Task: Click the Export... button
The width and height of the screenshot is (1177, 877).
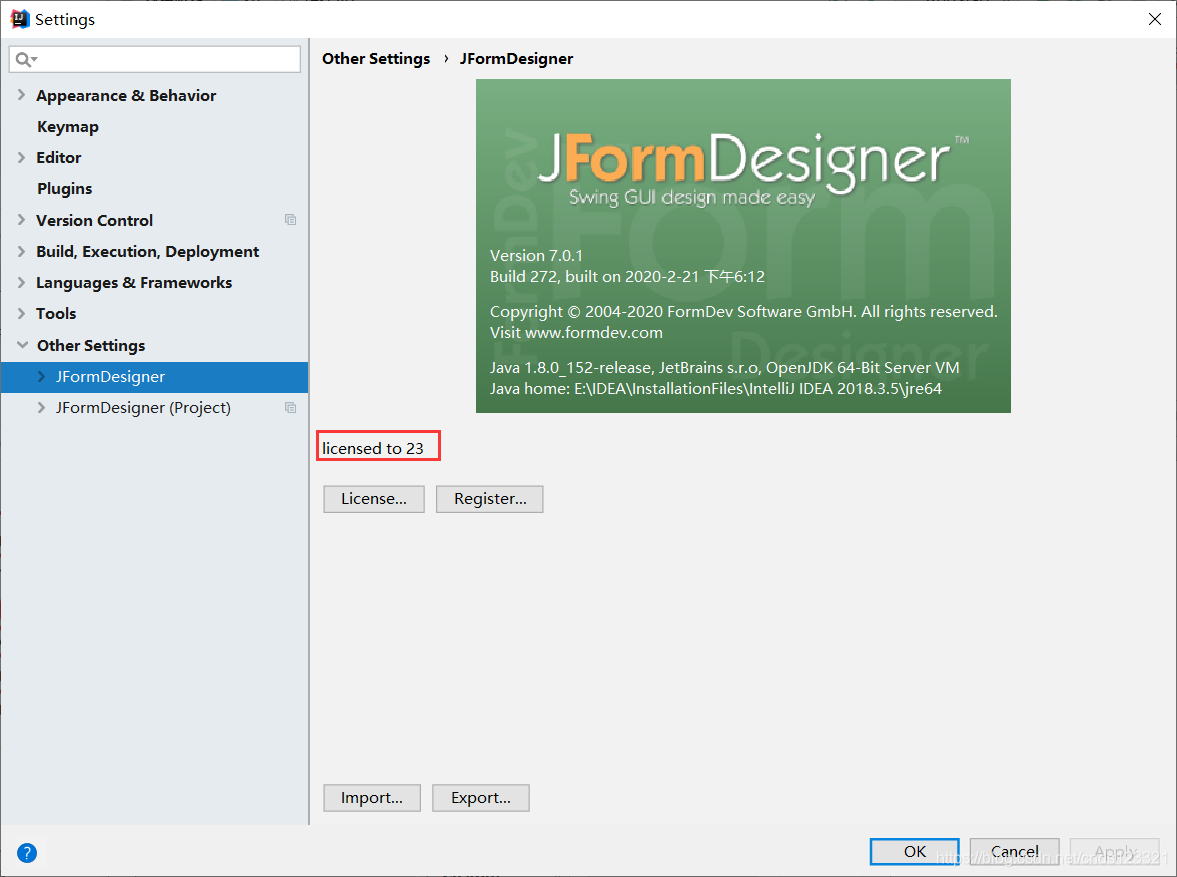Action: pos(480,798)
